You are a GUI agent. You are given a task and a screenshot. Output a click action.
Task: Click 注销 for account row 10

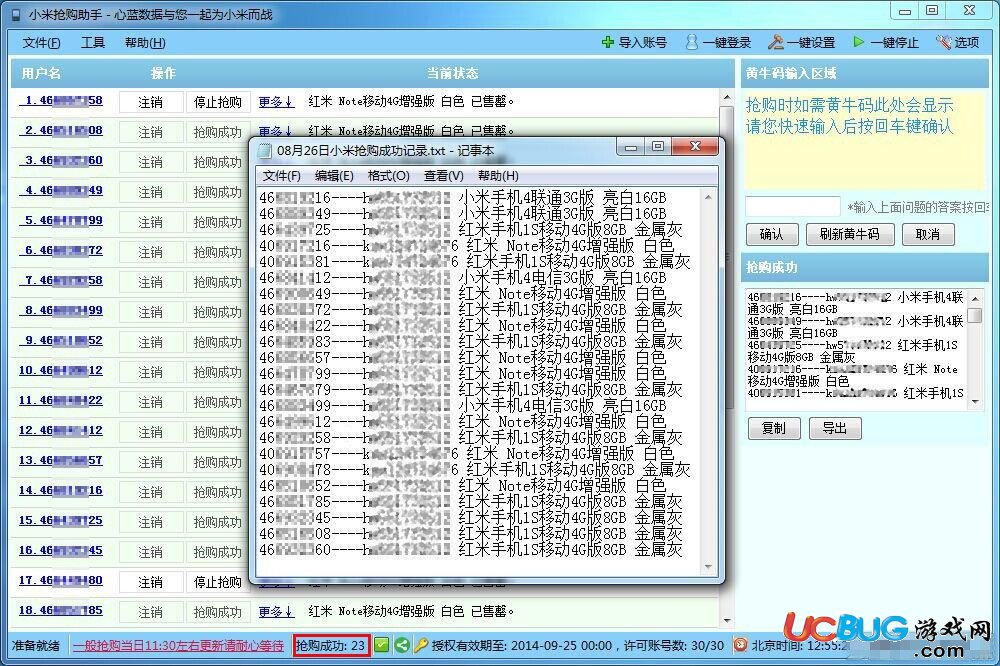click(x=151, y=372)
